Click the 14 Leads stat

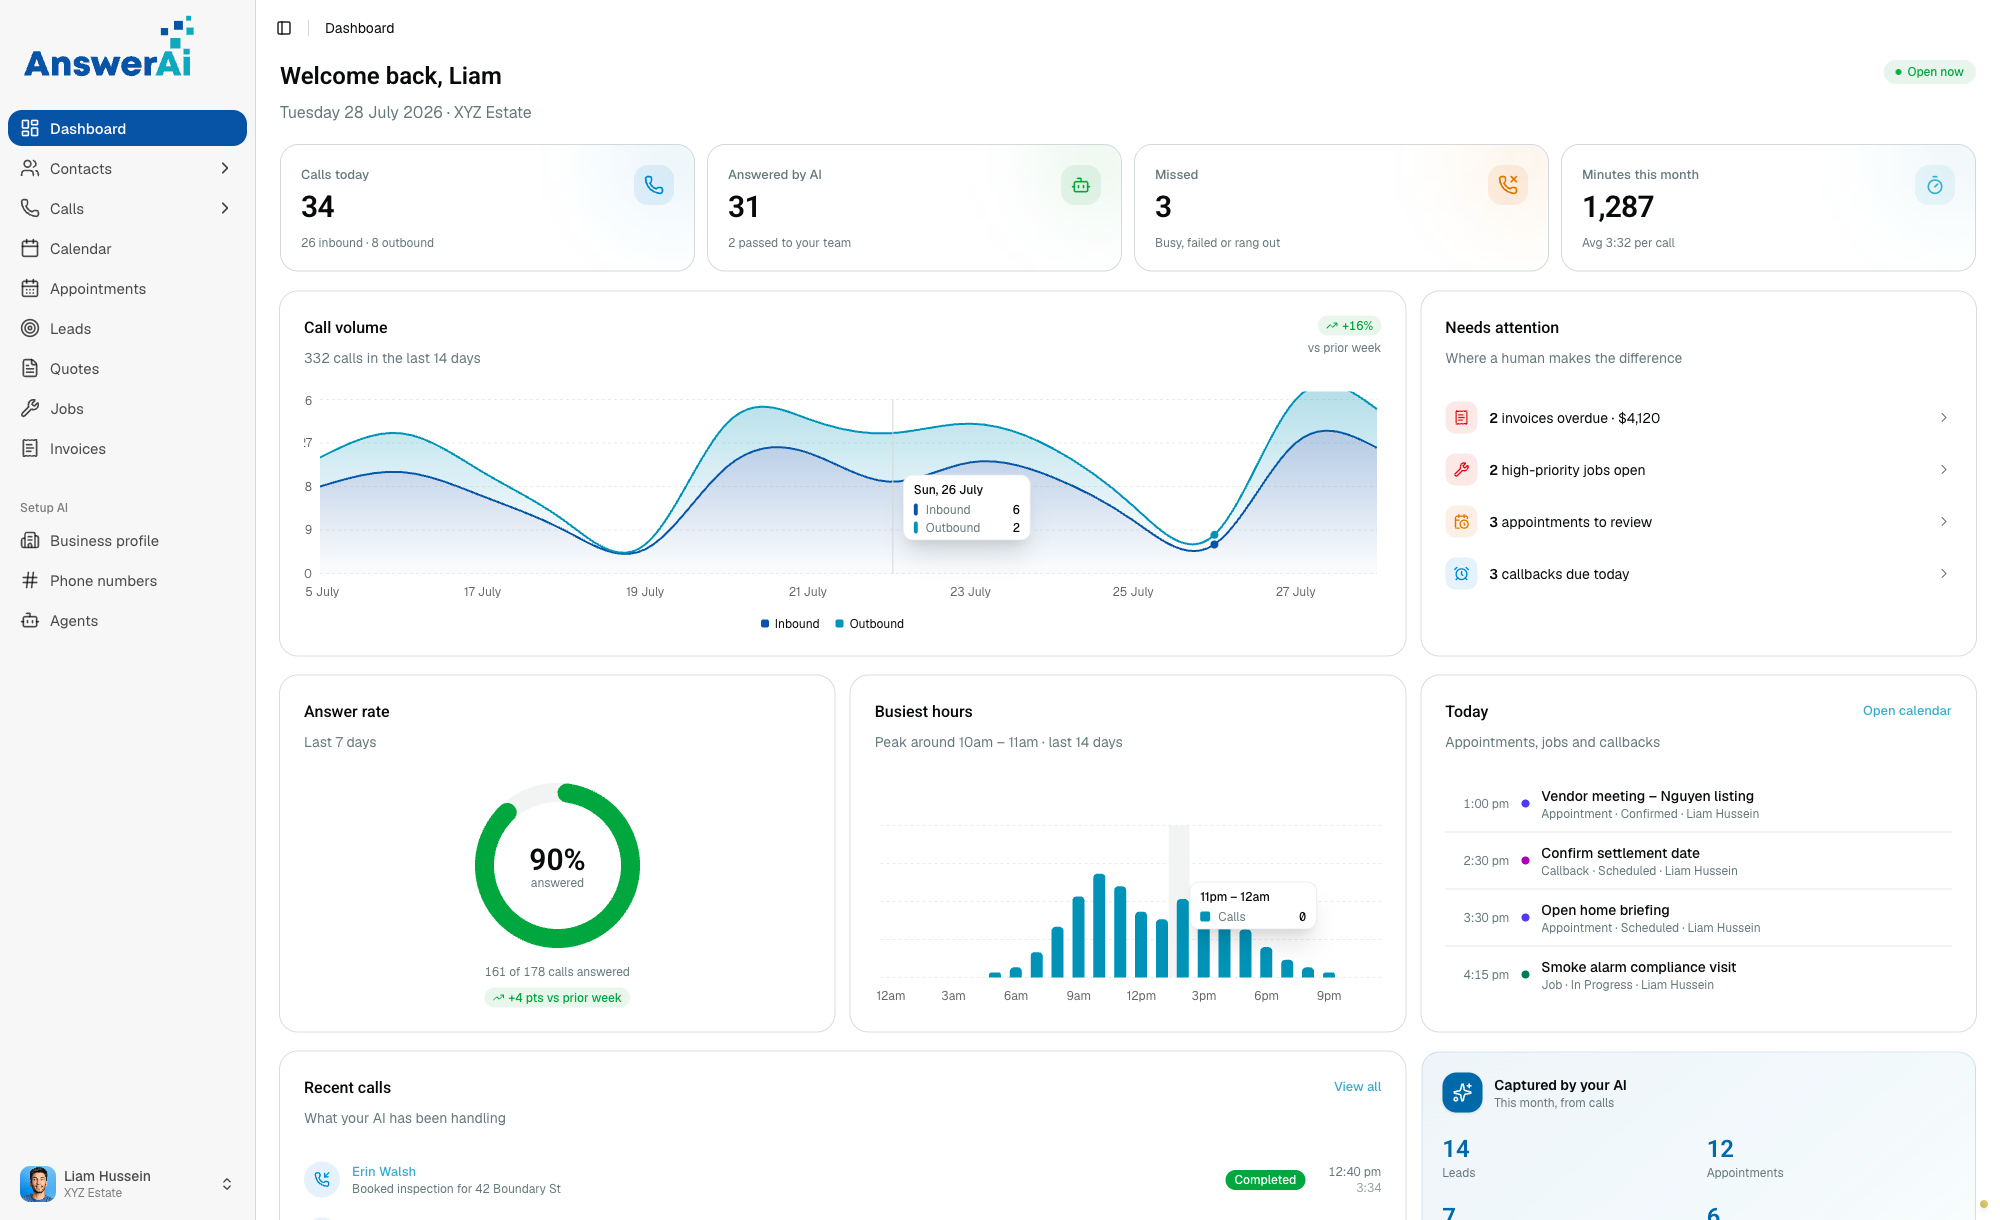click(x=1458, y=1158)
